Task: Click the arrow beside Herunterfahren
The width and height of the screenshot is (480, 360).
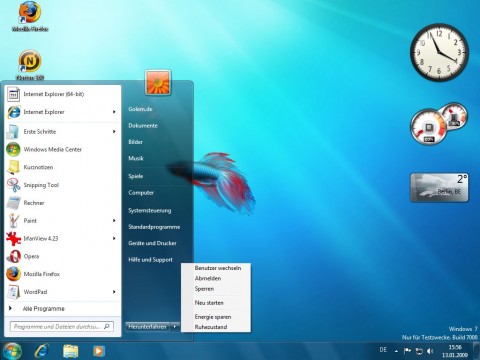Action: tap(175, 326)
